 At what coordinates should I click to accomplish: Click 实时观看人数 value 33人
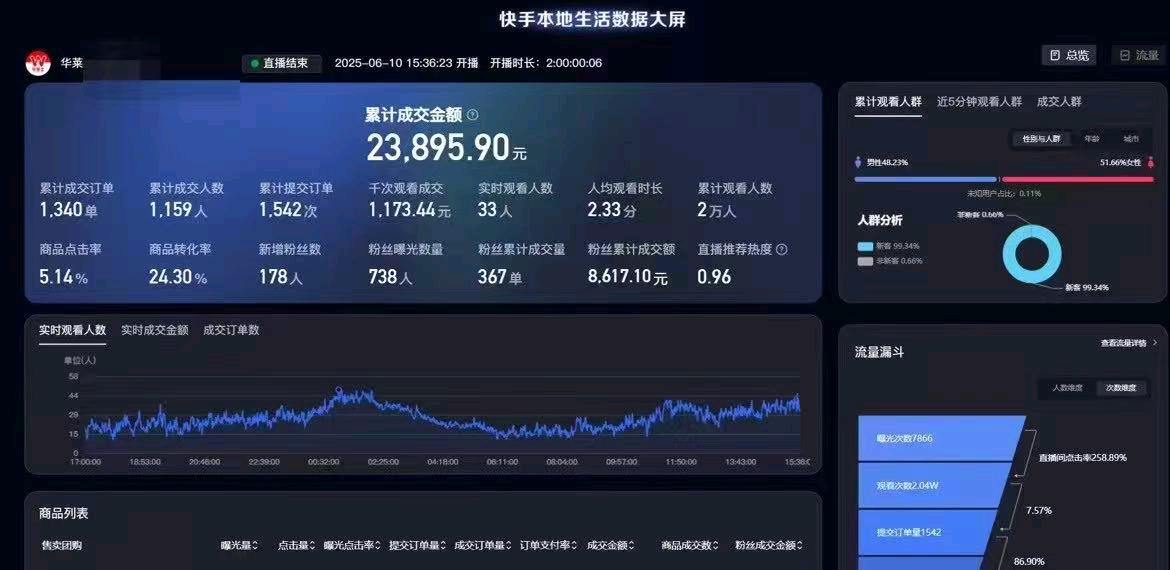coord(495,210)
